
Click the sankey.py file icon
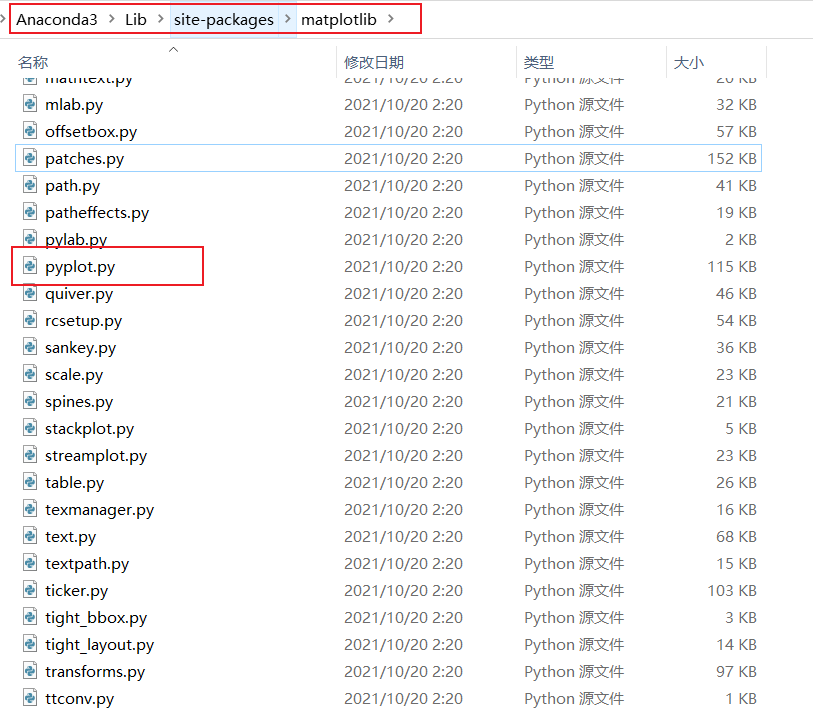[30, 346]
